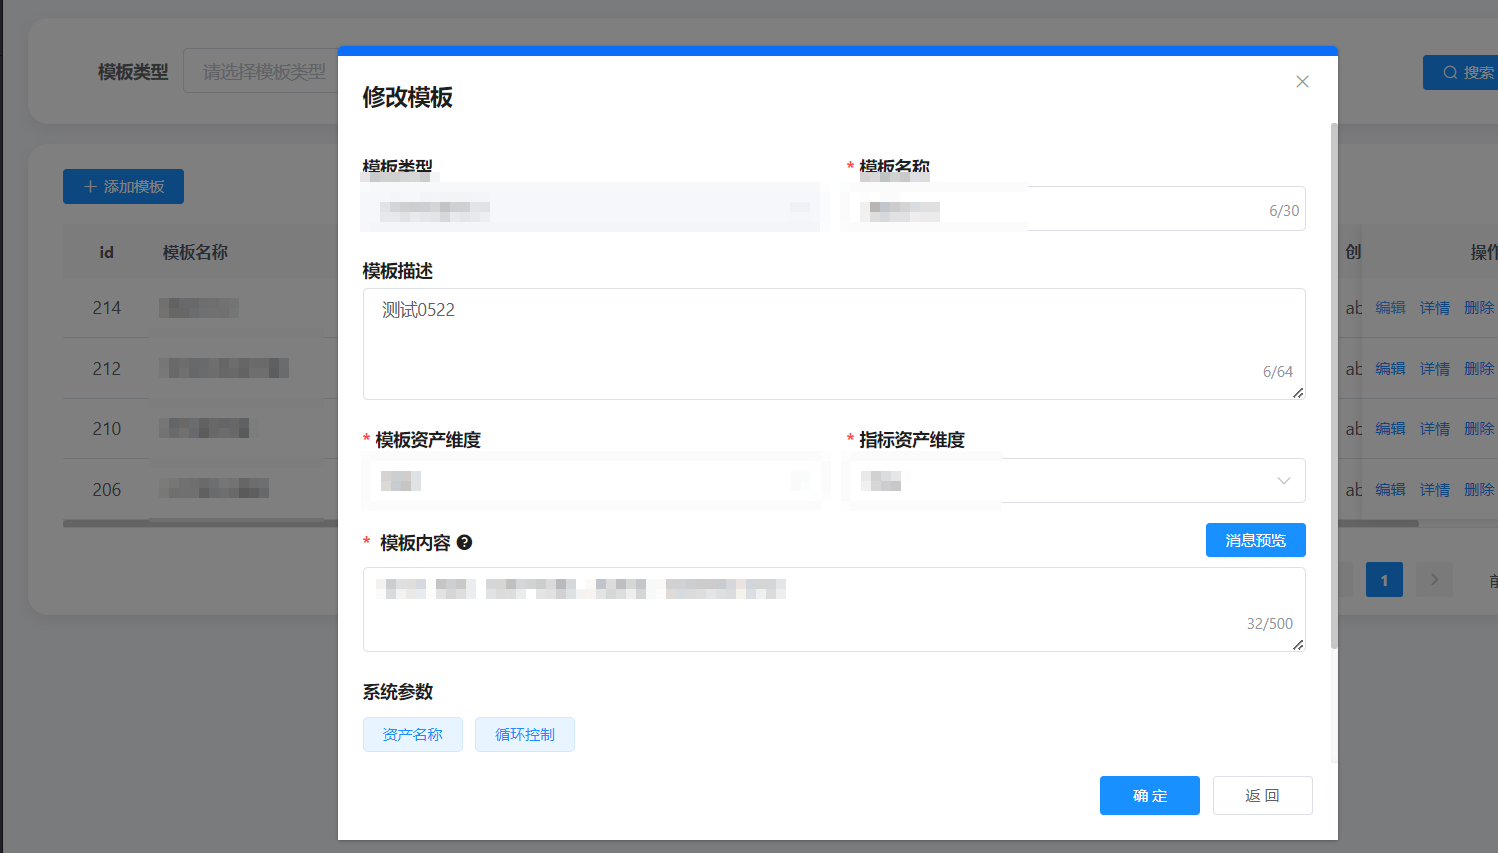Click 详情 in row 212

point(1435,369)
